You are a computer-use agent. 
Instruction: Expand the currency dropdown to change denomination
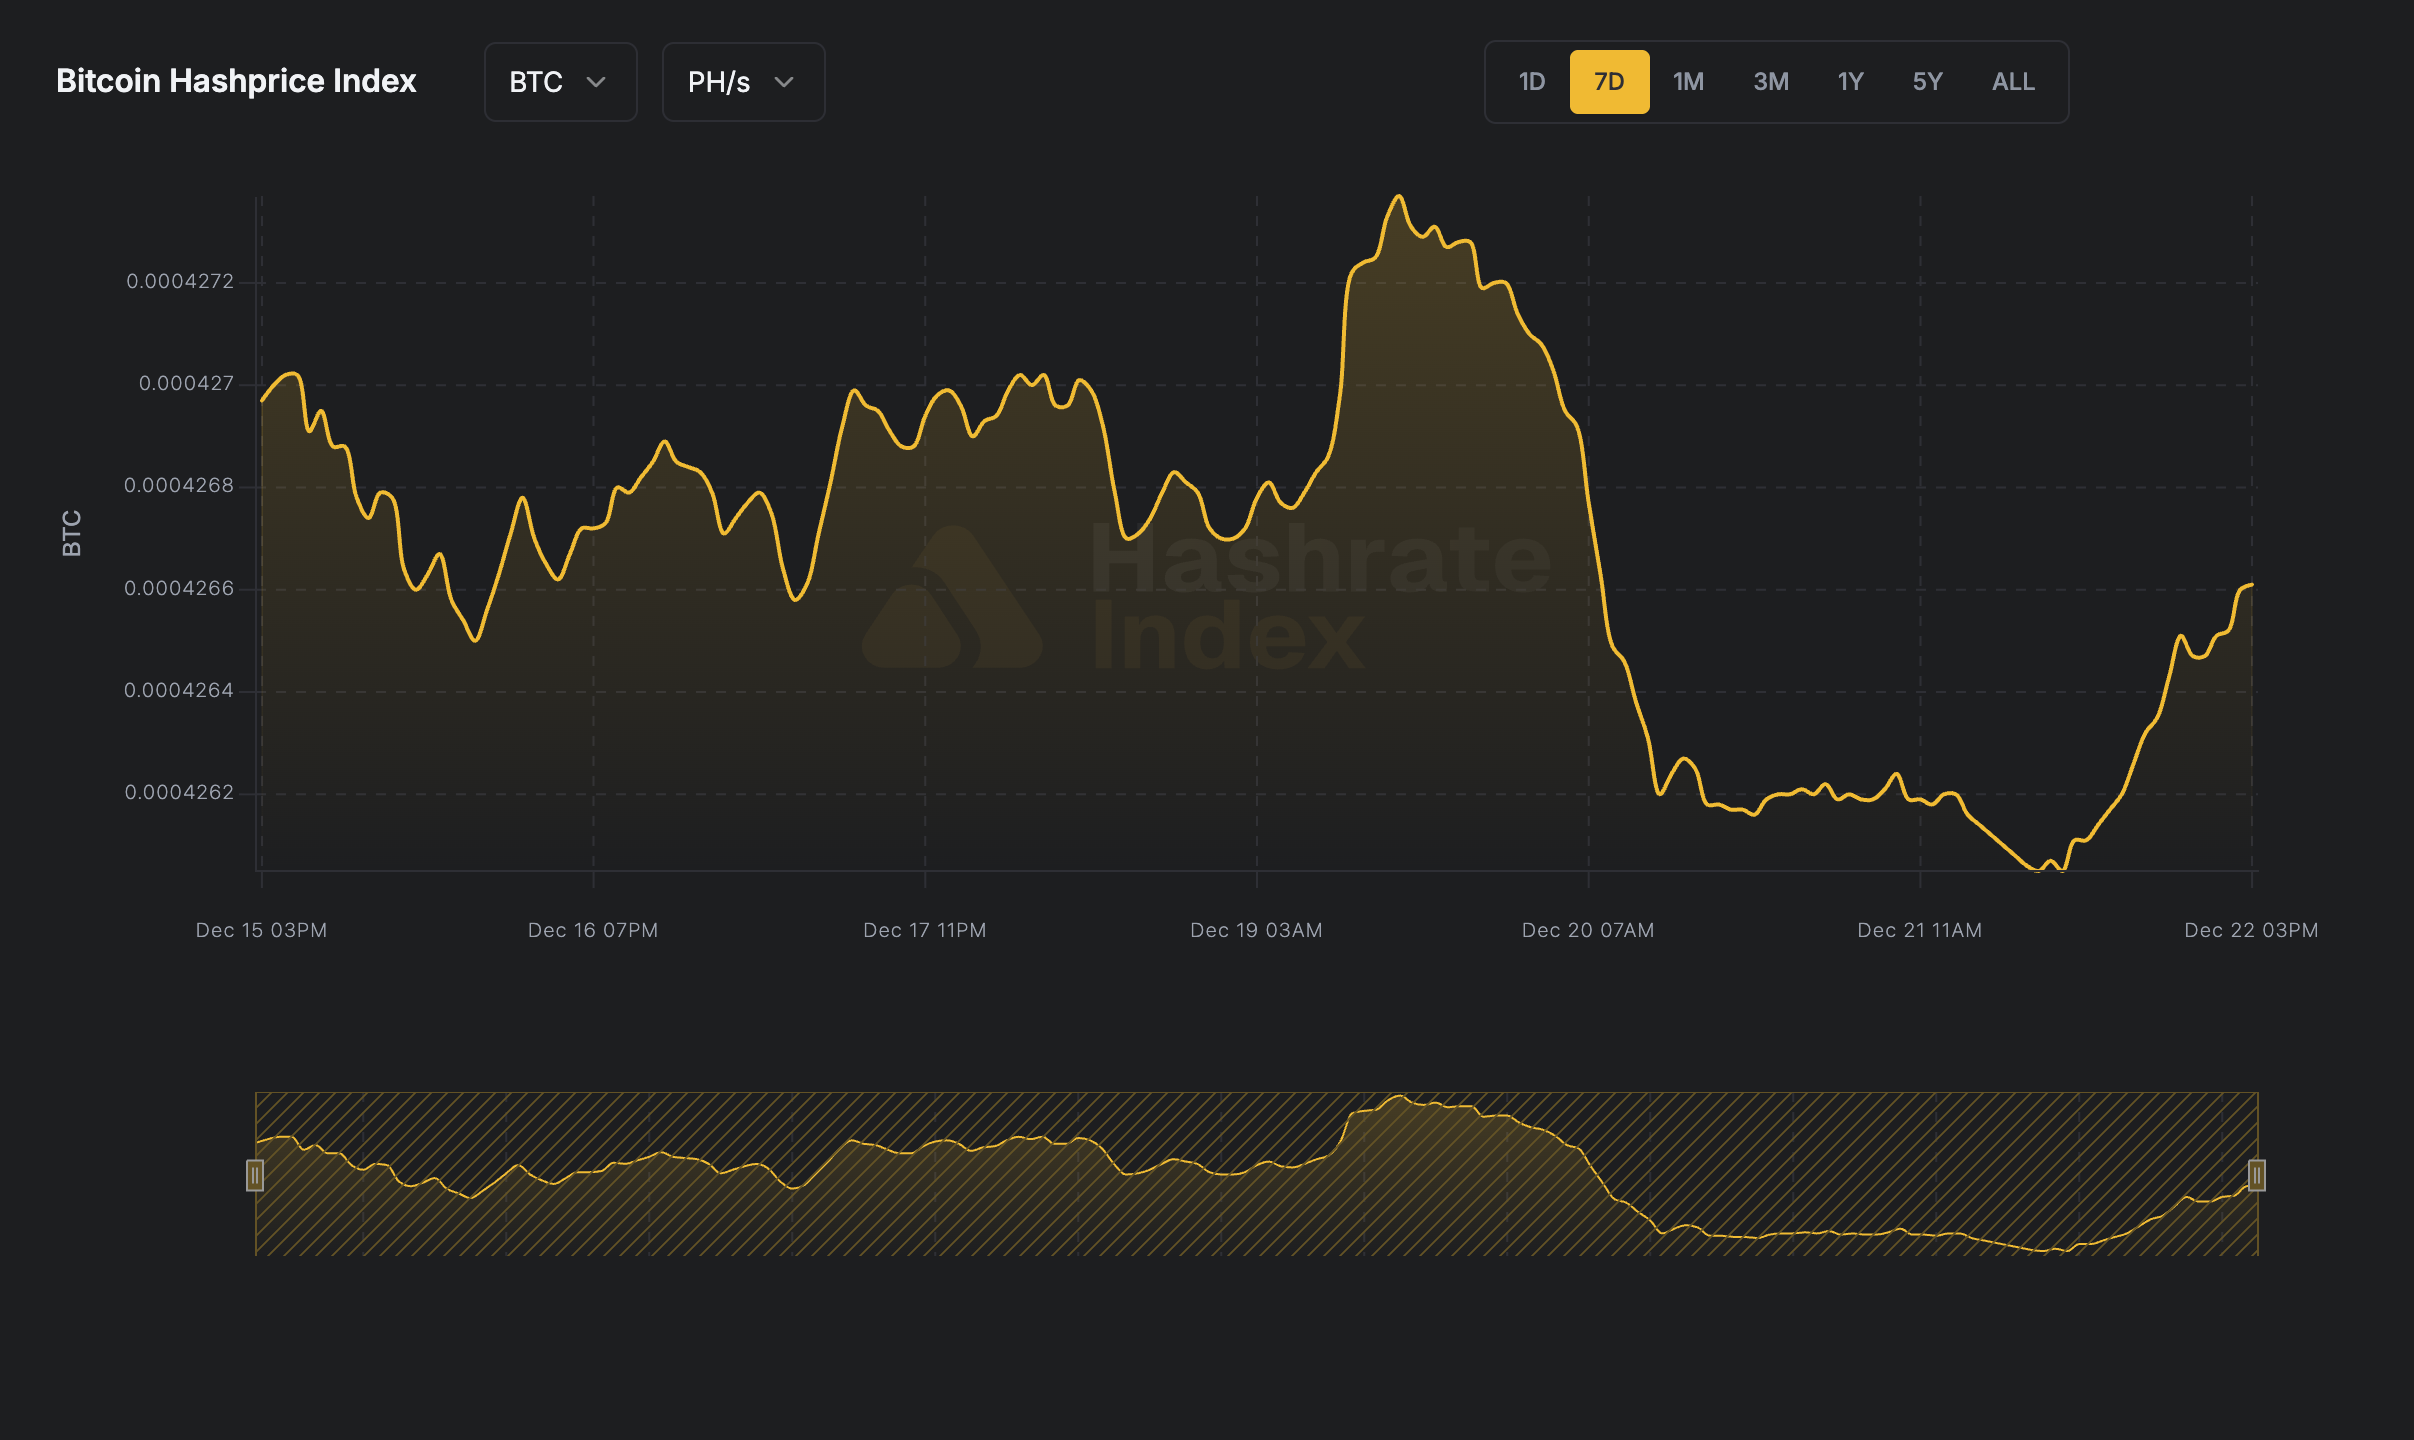(x=560, y=82)
